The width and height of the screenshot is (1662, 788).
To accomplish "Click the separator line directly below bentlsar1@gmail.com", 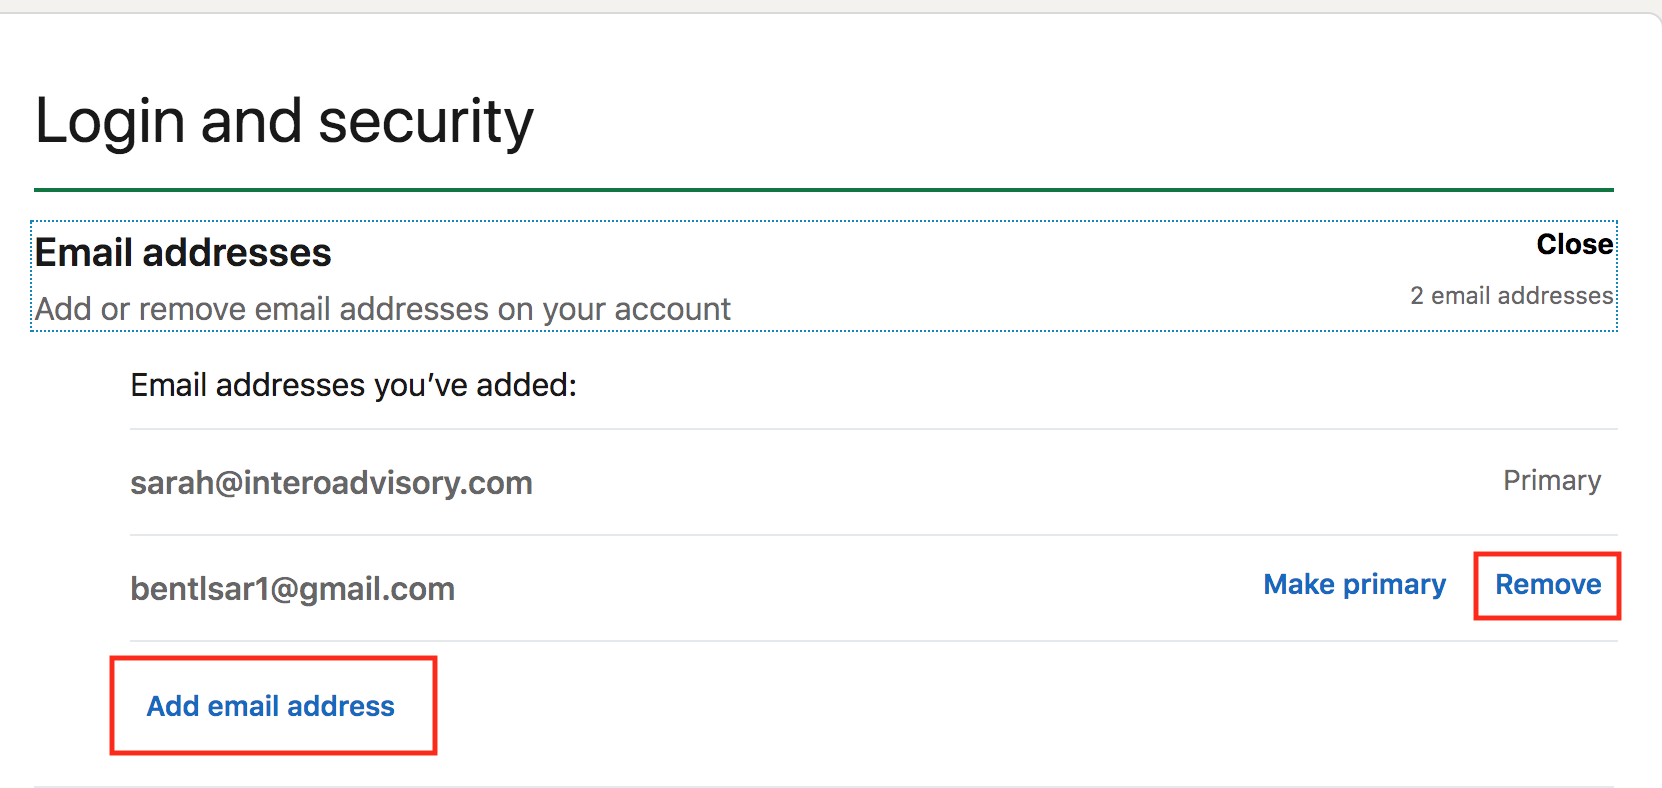I will click(873, 641).
